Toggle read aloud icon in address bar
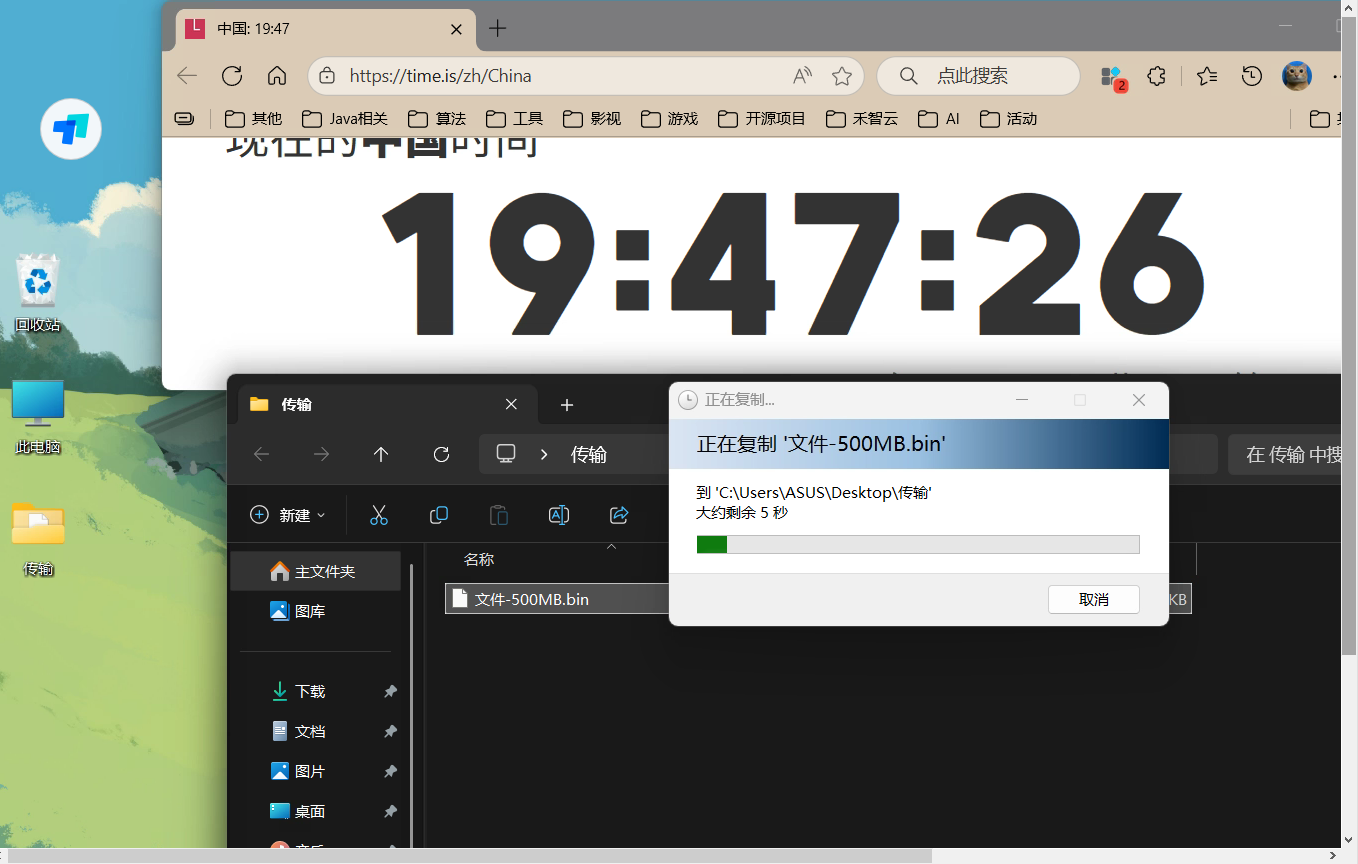1358x864 pixels. tap(802, 76)
